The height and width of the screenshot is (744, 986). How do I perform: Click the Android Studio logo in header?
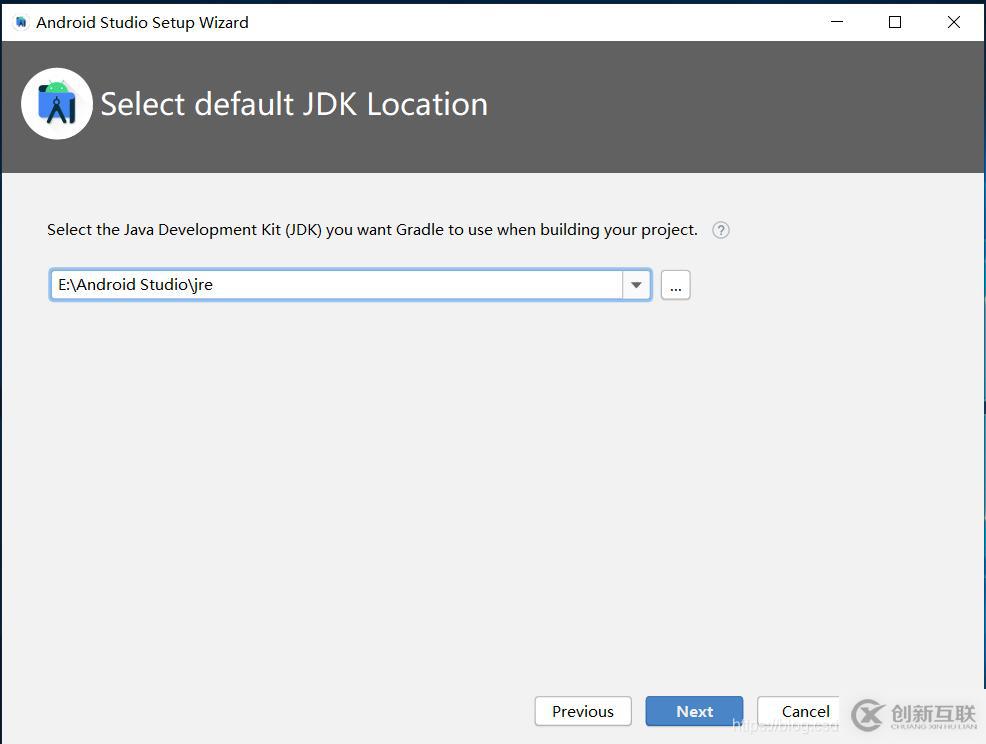click(x=57, y=104)
